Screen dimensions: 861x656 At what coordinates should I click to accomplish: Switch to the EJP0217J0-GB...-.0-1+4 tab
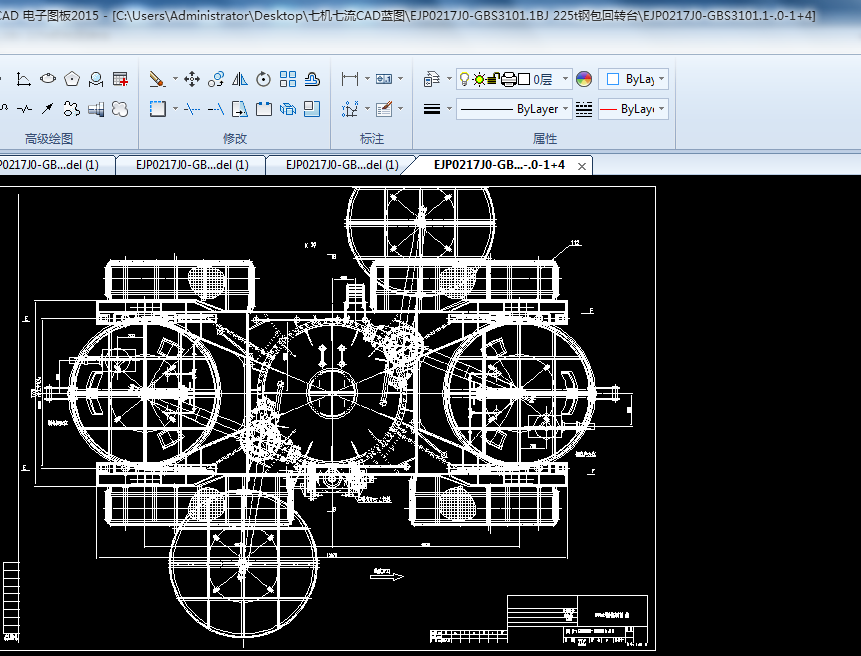(x=498, y=165)
